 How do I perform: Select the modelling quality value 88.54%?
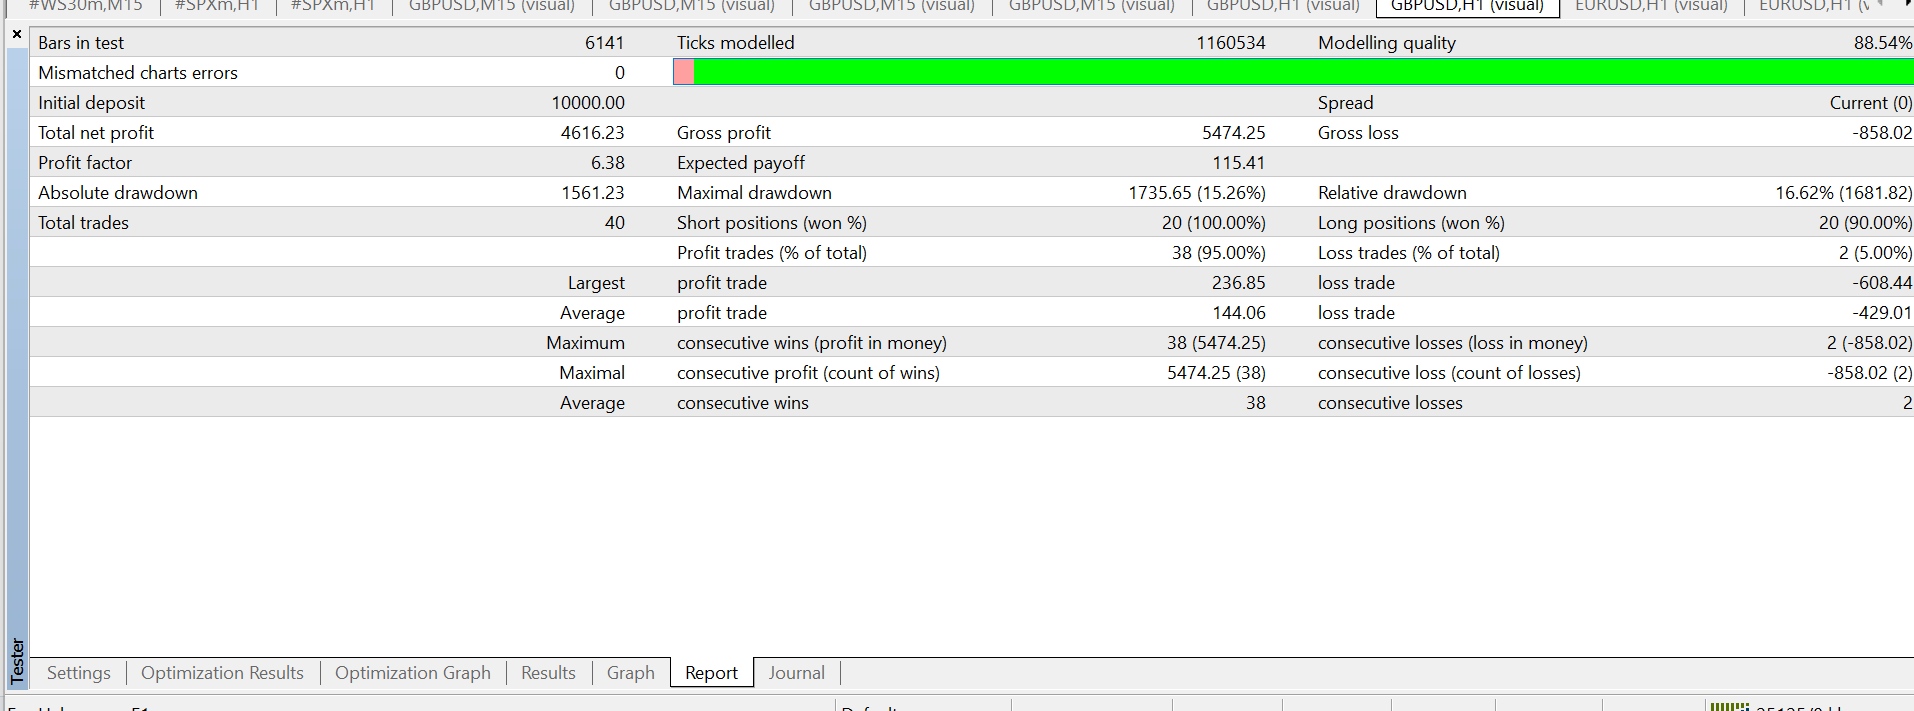[1882, 43]
